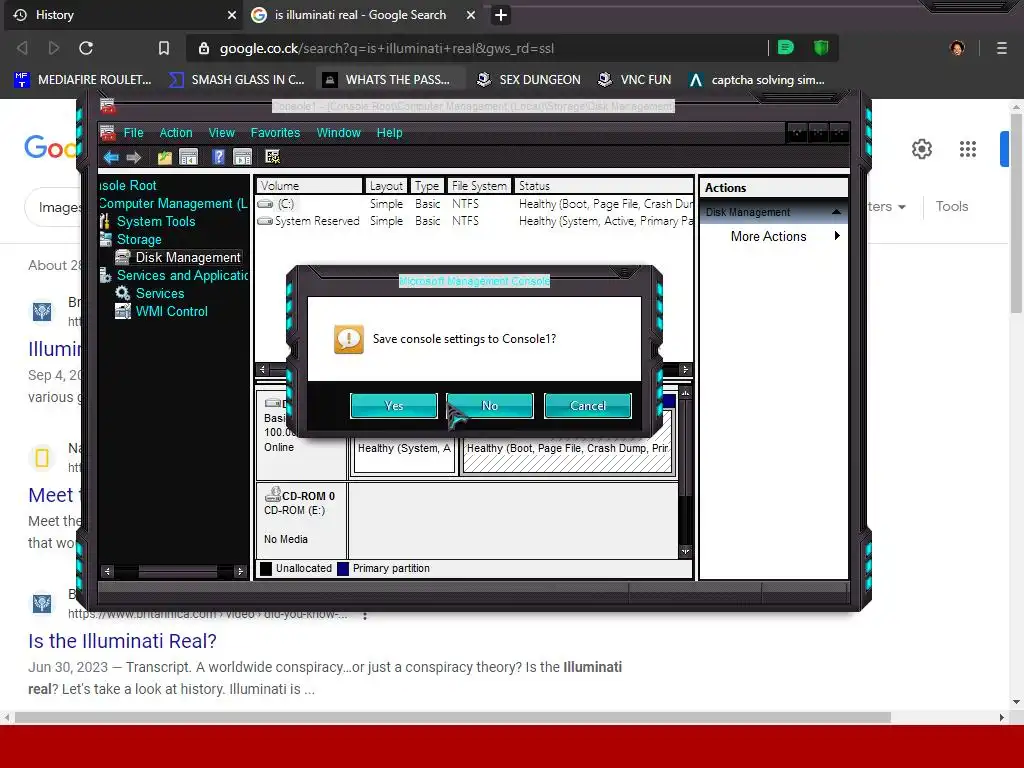Open a new browser tab with plus icon

(x=501, y=14)
